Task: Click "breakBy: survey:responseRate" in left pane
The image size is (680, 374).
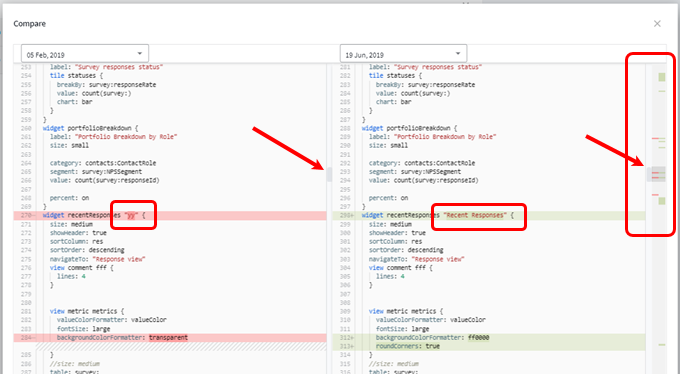Action: [x=106, y=85]
